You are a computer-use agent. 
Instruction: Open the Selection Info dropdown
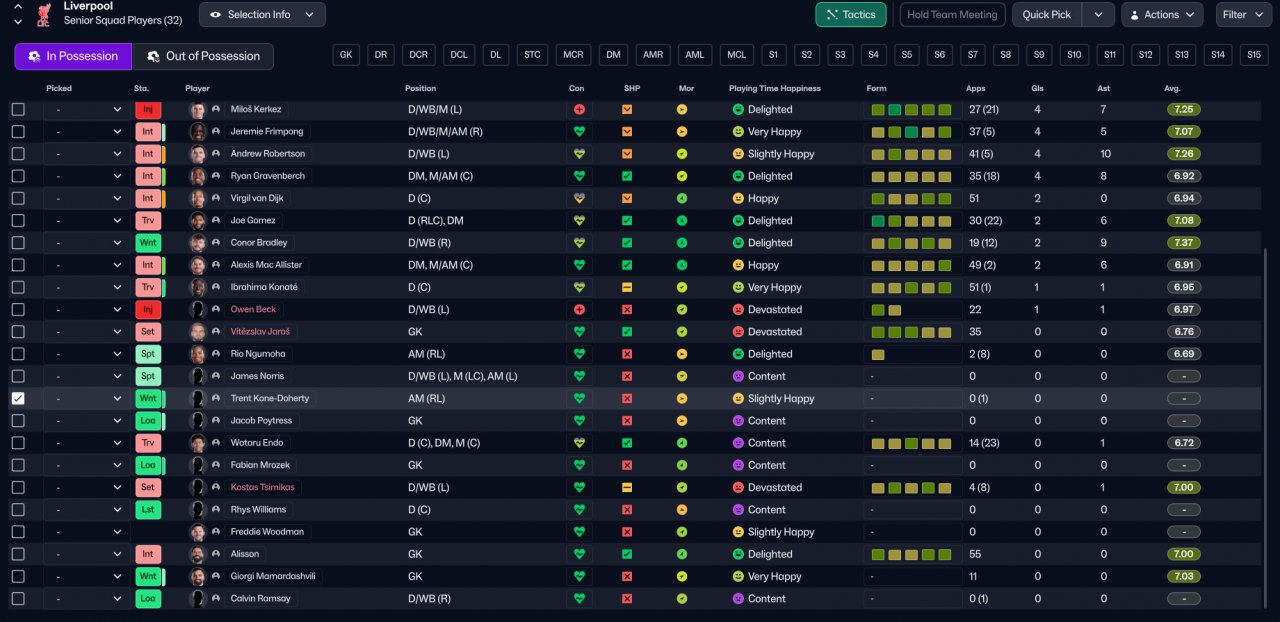coord(262,14)
